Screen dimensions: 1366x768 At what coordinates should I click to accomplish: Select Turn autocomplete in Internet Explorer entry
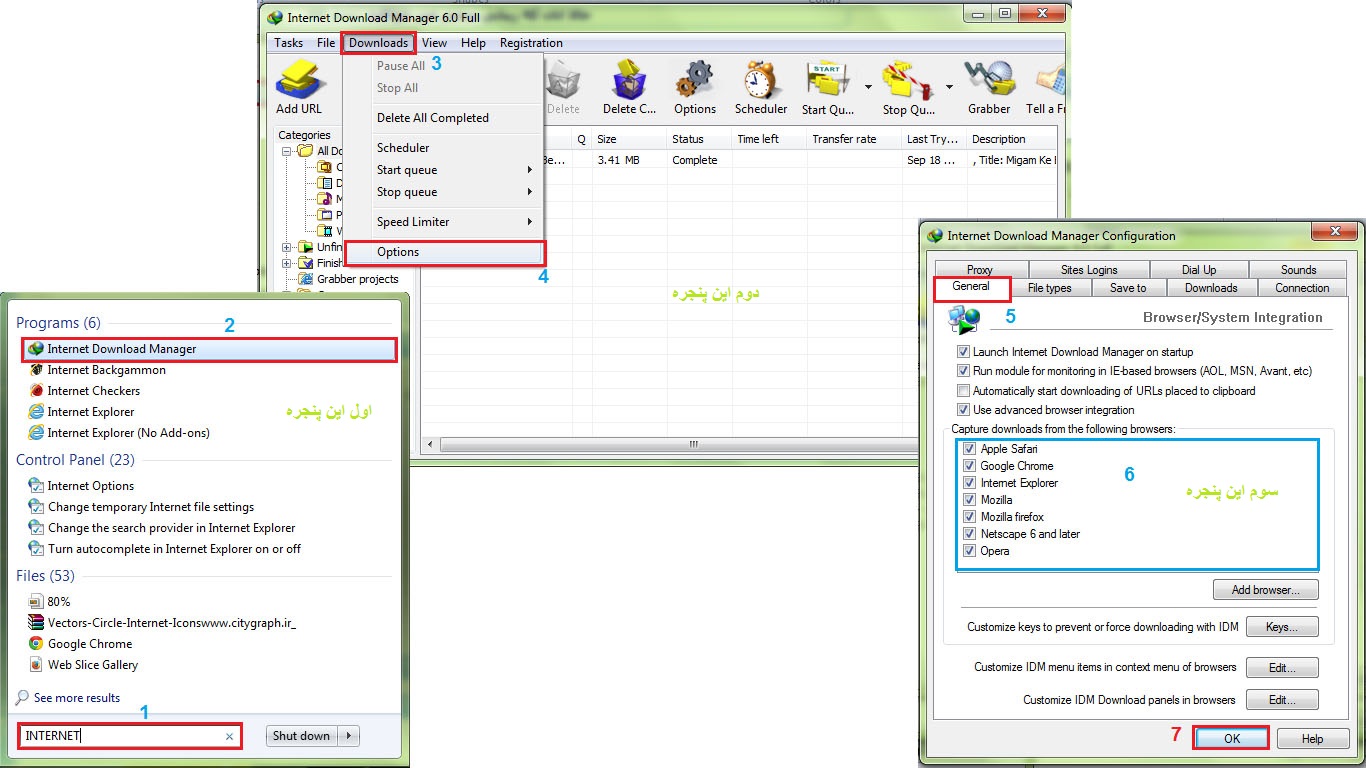(174, 549)
